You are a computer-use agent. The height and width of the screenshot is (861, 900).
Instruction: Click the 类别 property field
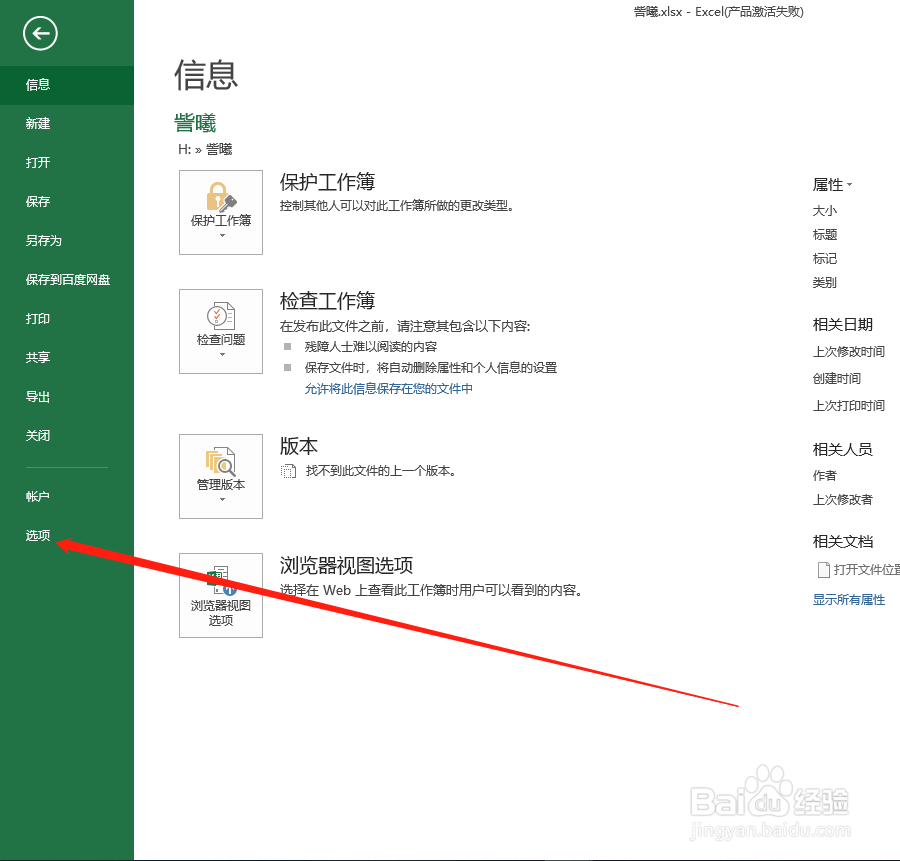pyautogui.click(x=825, y=283)
